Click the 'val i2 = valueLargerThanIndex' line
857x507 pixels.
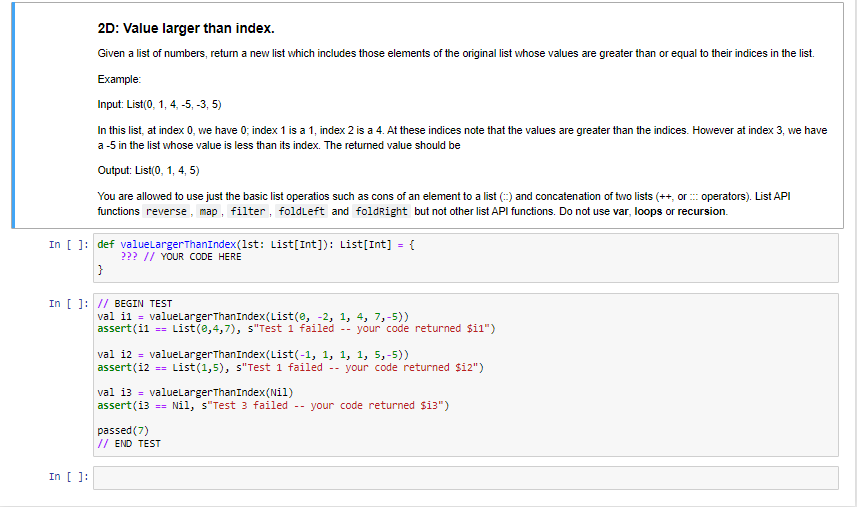(x=253, y=355)
